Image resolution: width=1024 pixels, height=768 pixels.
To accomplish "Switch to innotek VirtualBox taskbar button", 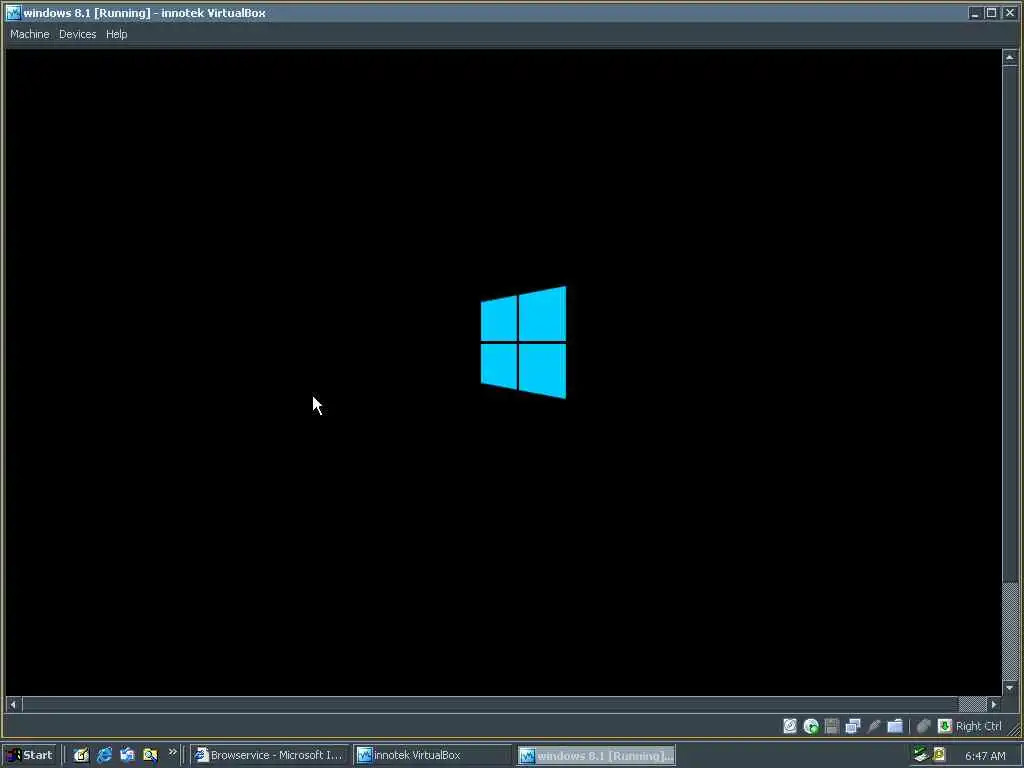I will pyautogui.click(x=433, y=756).
